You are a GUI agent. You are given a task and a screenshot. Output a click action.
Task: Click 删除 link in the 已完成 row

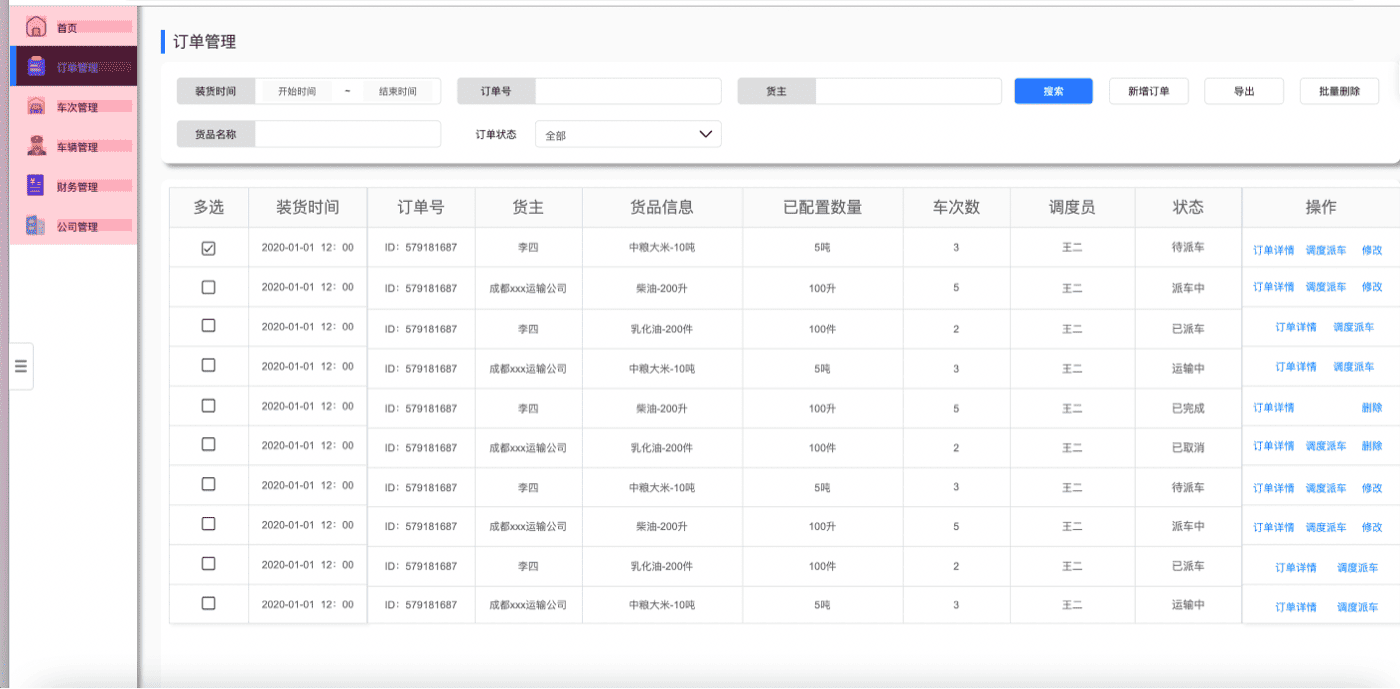coord(1372,408)
